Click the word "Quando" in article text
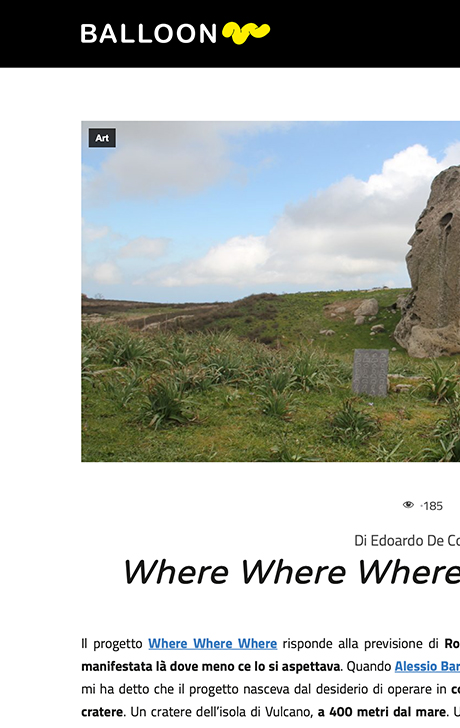This screenshot has height=728, width=460. (x=369, y=666)
